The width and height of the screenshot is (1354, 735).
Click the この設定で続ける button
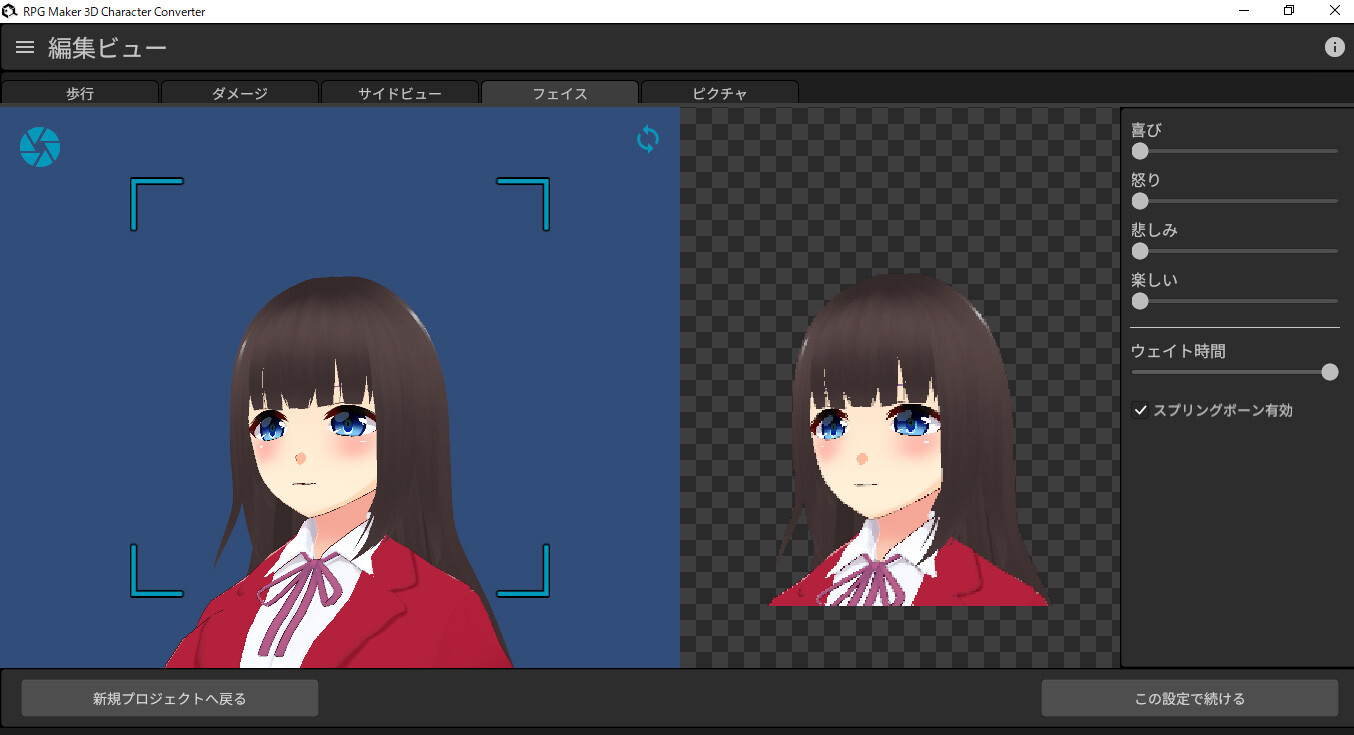click(1188, 697)
